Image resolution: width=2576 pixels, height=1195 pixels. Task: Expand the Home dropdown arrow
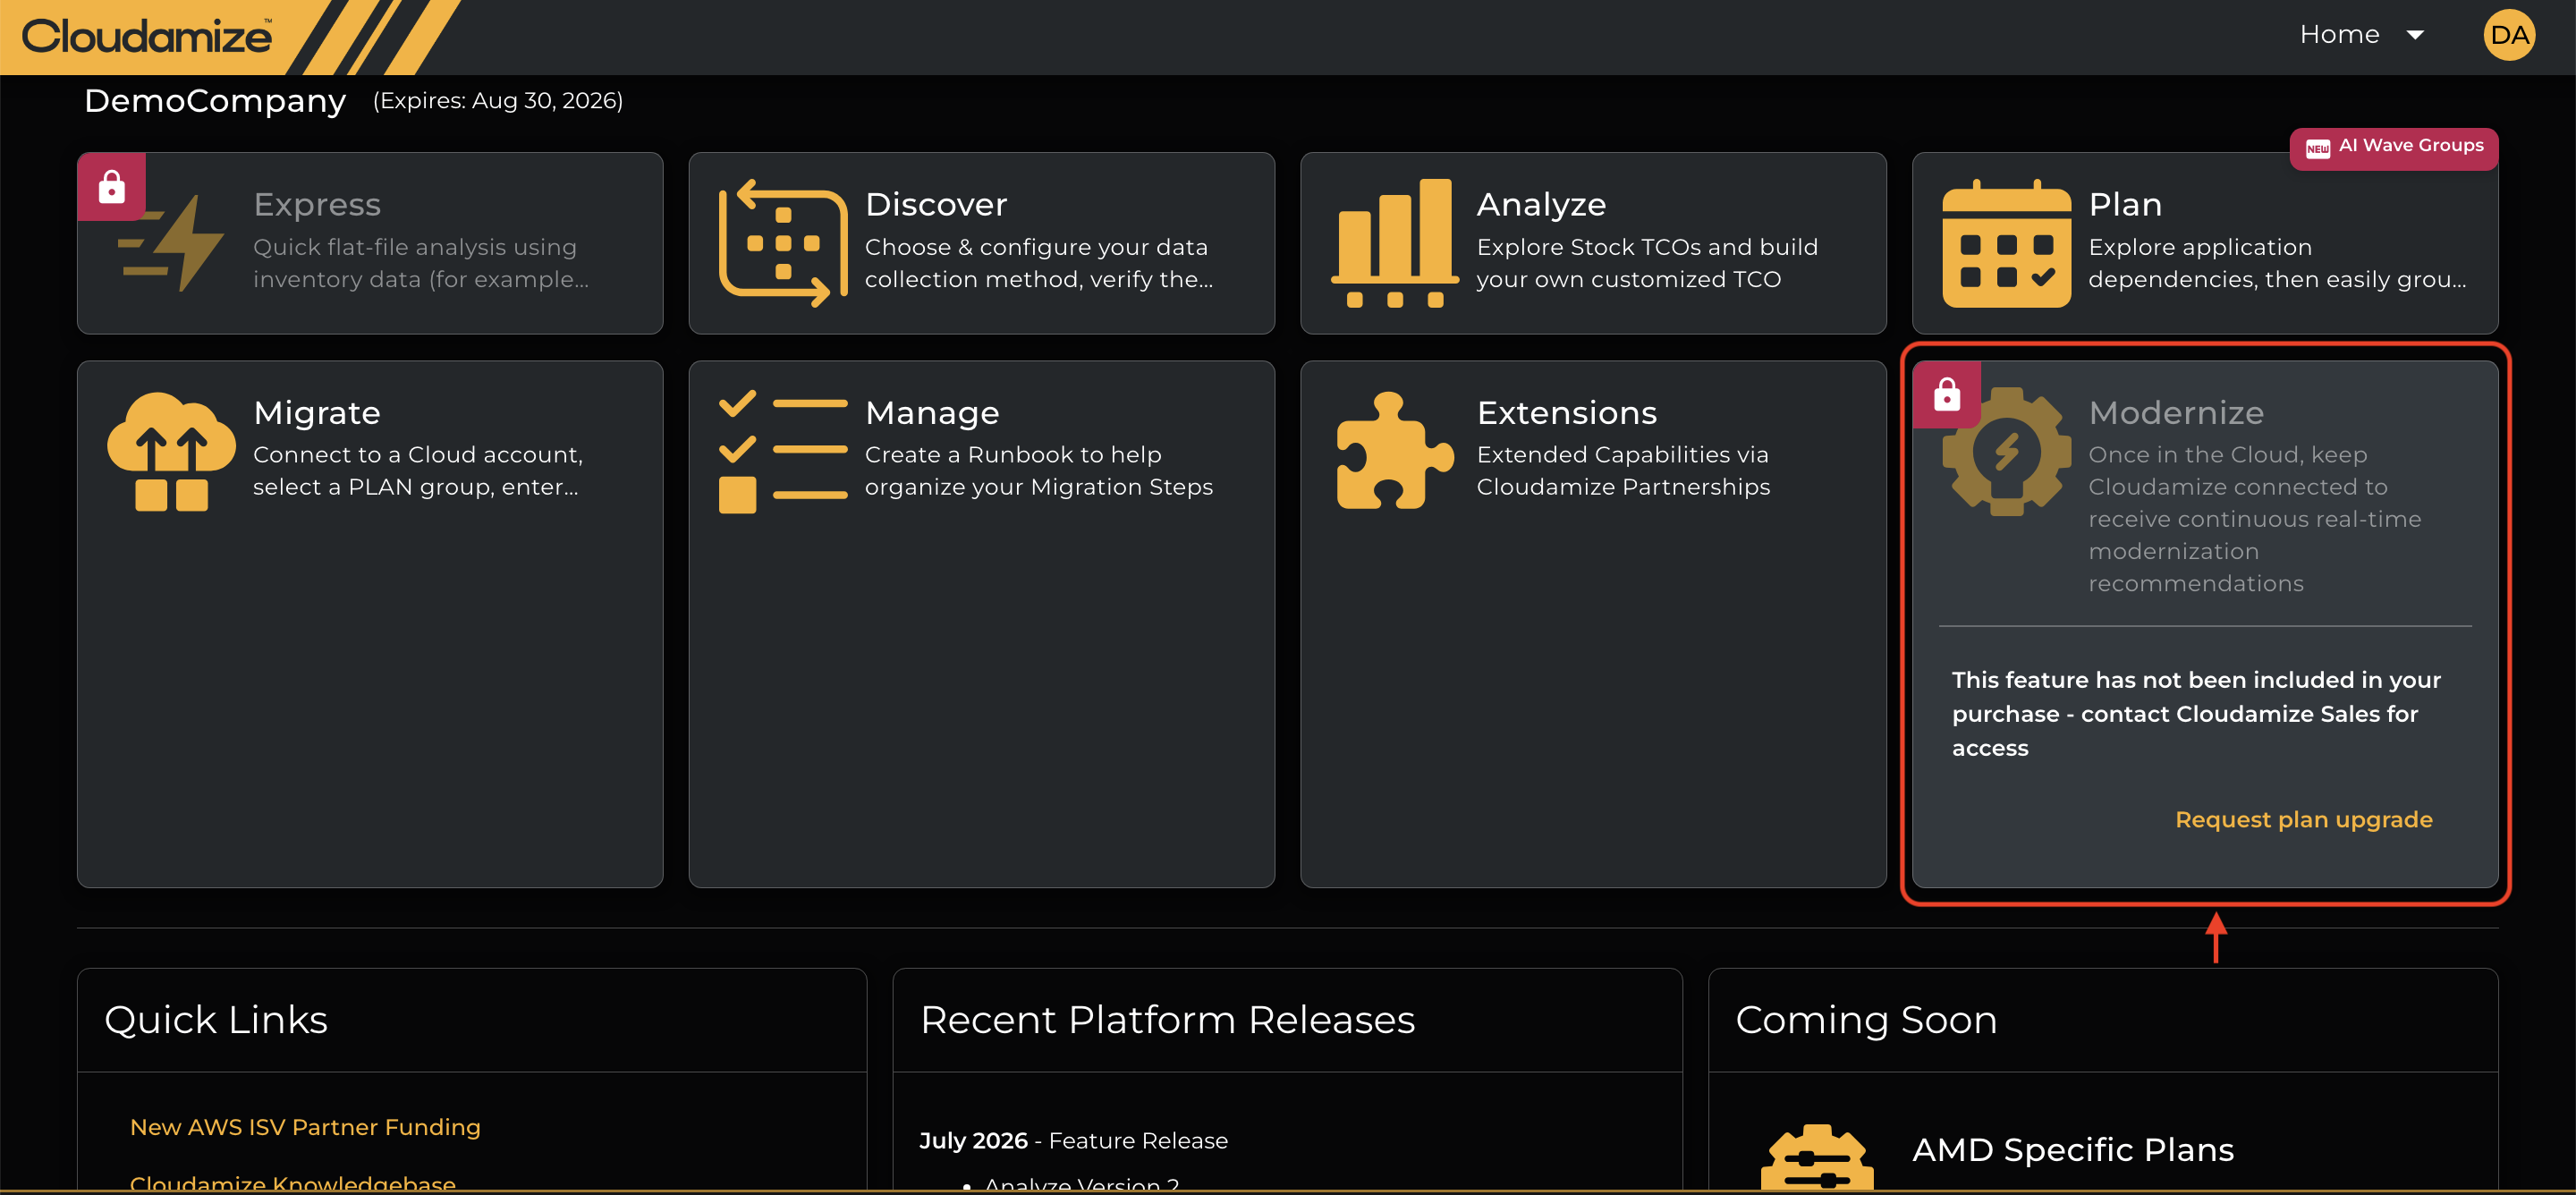[2415, 35]
